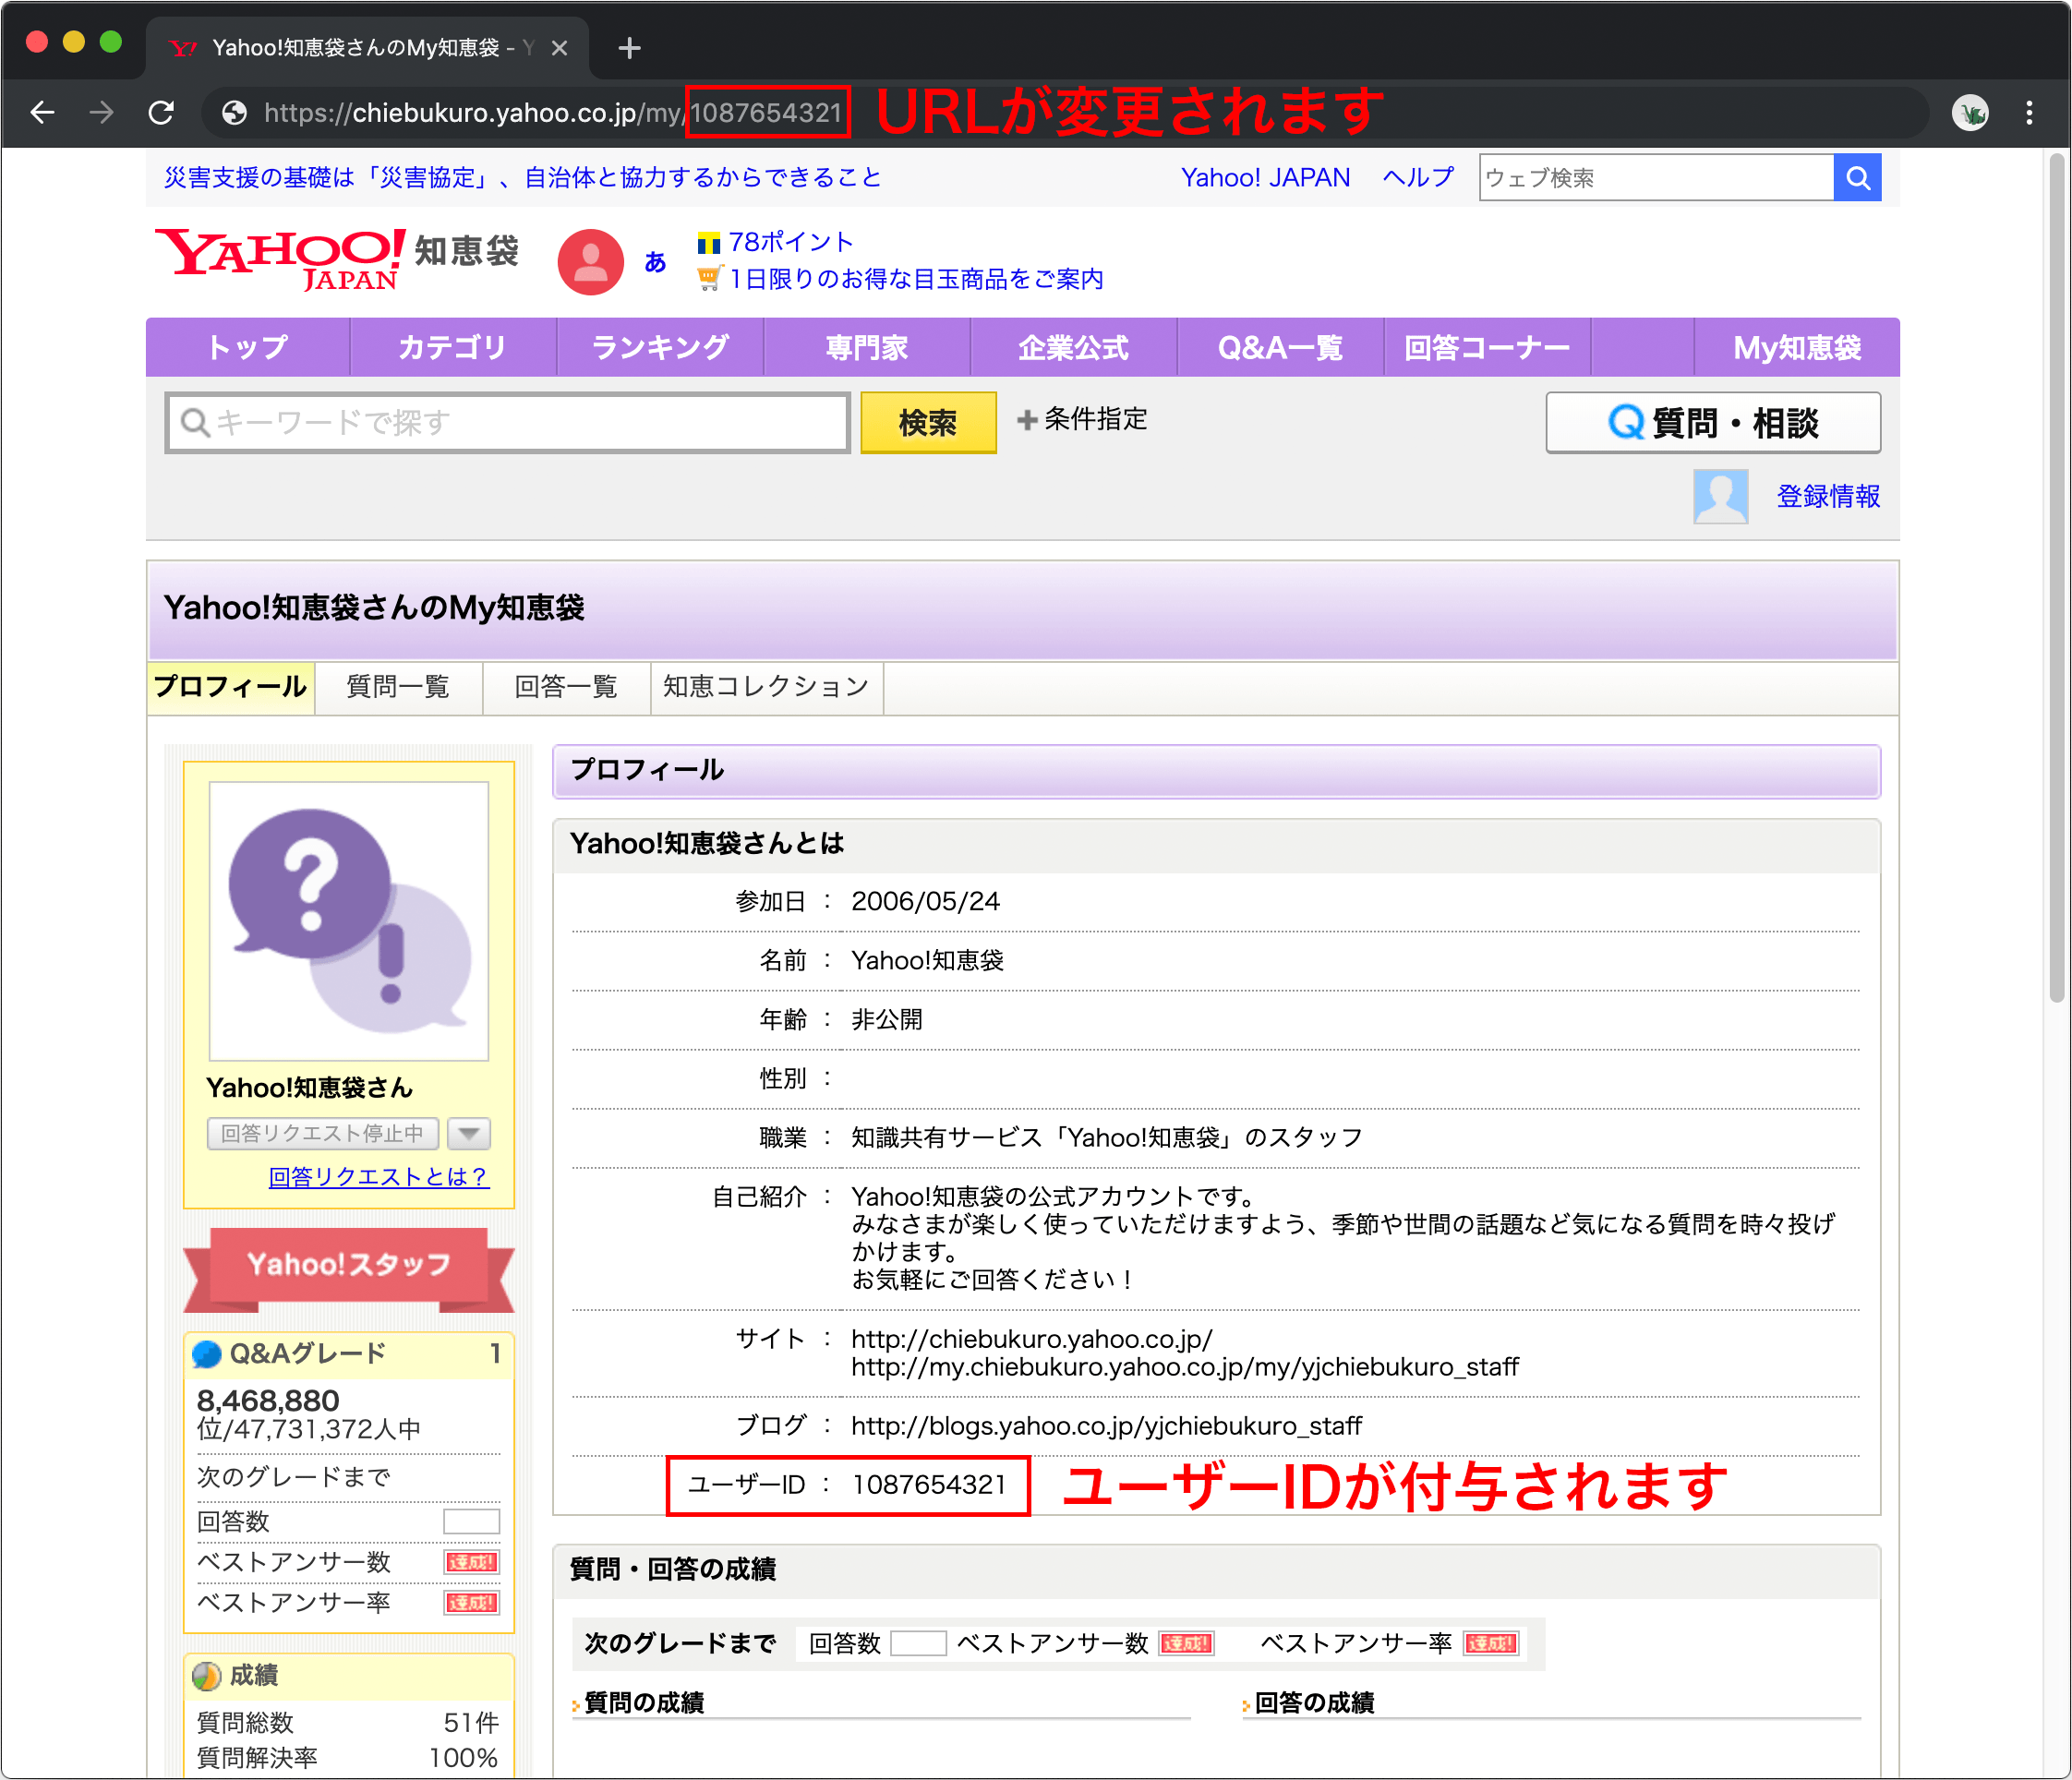Screen dimensions: 2072x1780
Task: Click the 78ポイント link
Action: [x=791, y=242]
